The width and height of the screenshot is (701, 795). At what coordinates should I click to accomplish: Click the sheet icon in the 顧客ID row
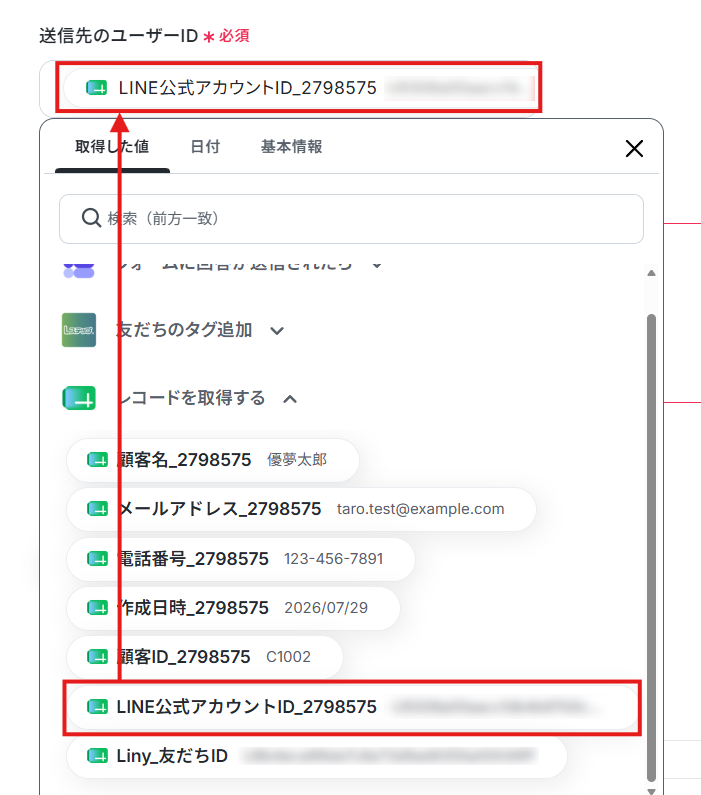pos(97,657)
